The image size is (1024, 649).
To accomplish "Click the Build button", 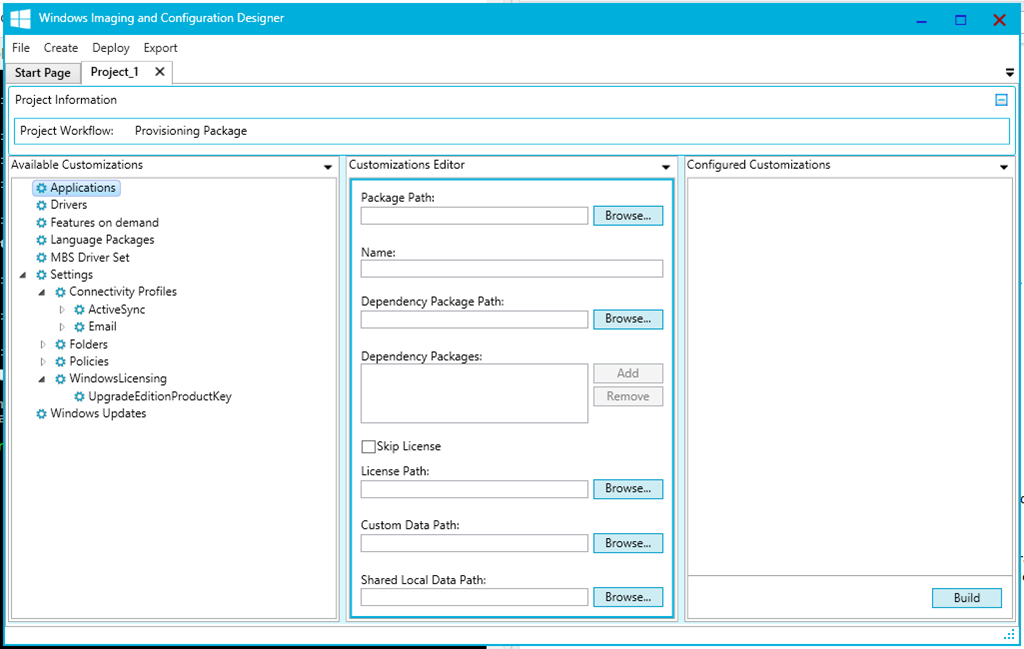I will tap(966, 598).
